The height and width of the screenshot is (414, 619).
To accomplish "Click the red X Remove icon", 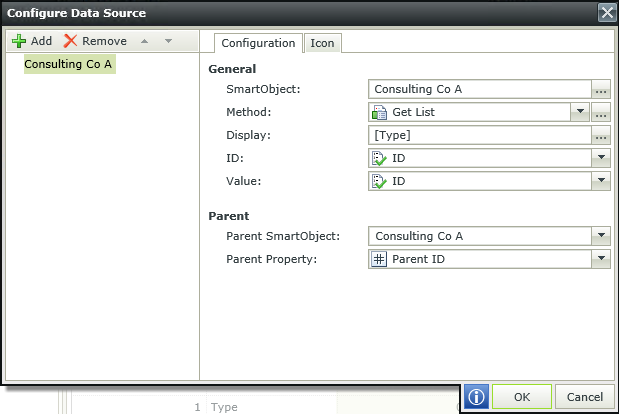I will 70,41.
